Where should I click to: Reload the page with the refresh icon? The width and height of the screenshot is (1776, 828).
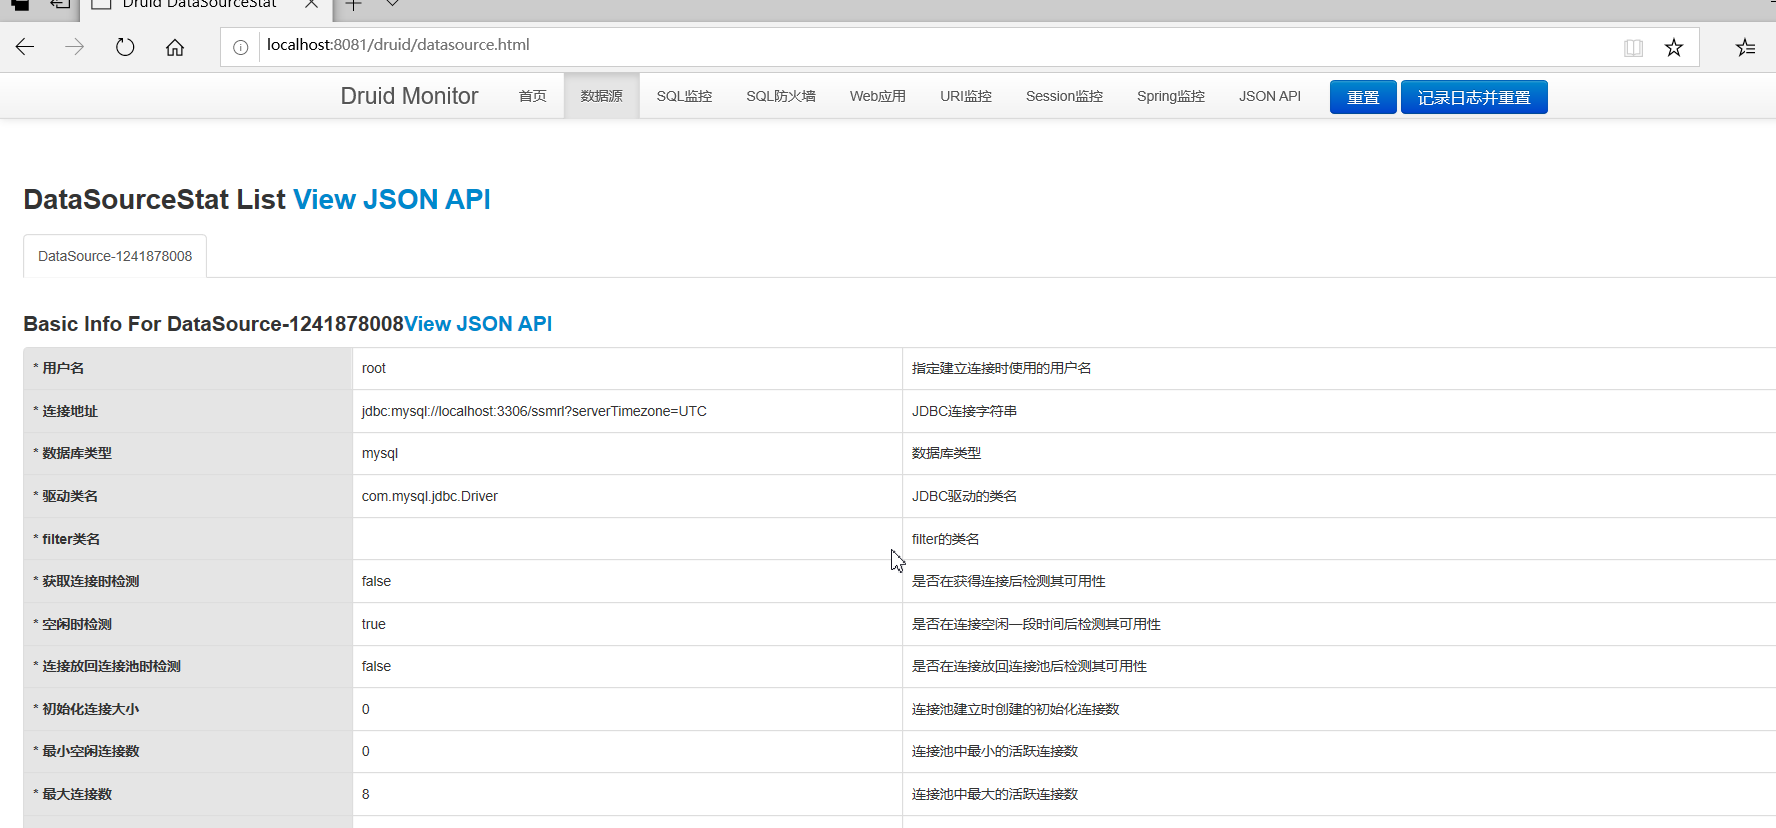coord(125,47)
